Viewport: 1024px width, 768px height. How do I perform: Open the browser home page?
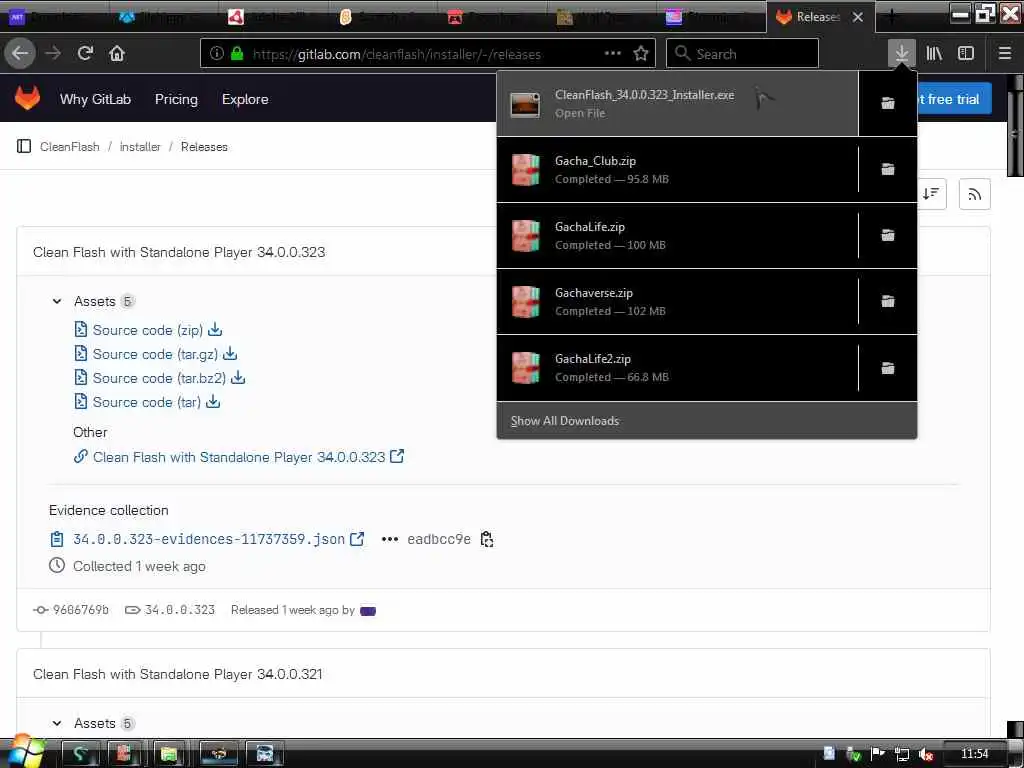click(117, 54)
